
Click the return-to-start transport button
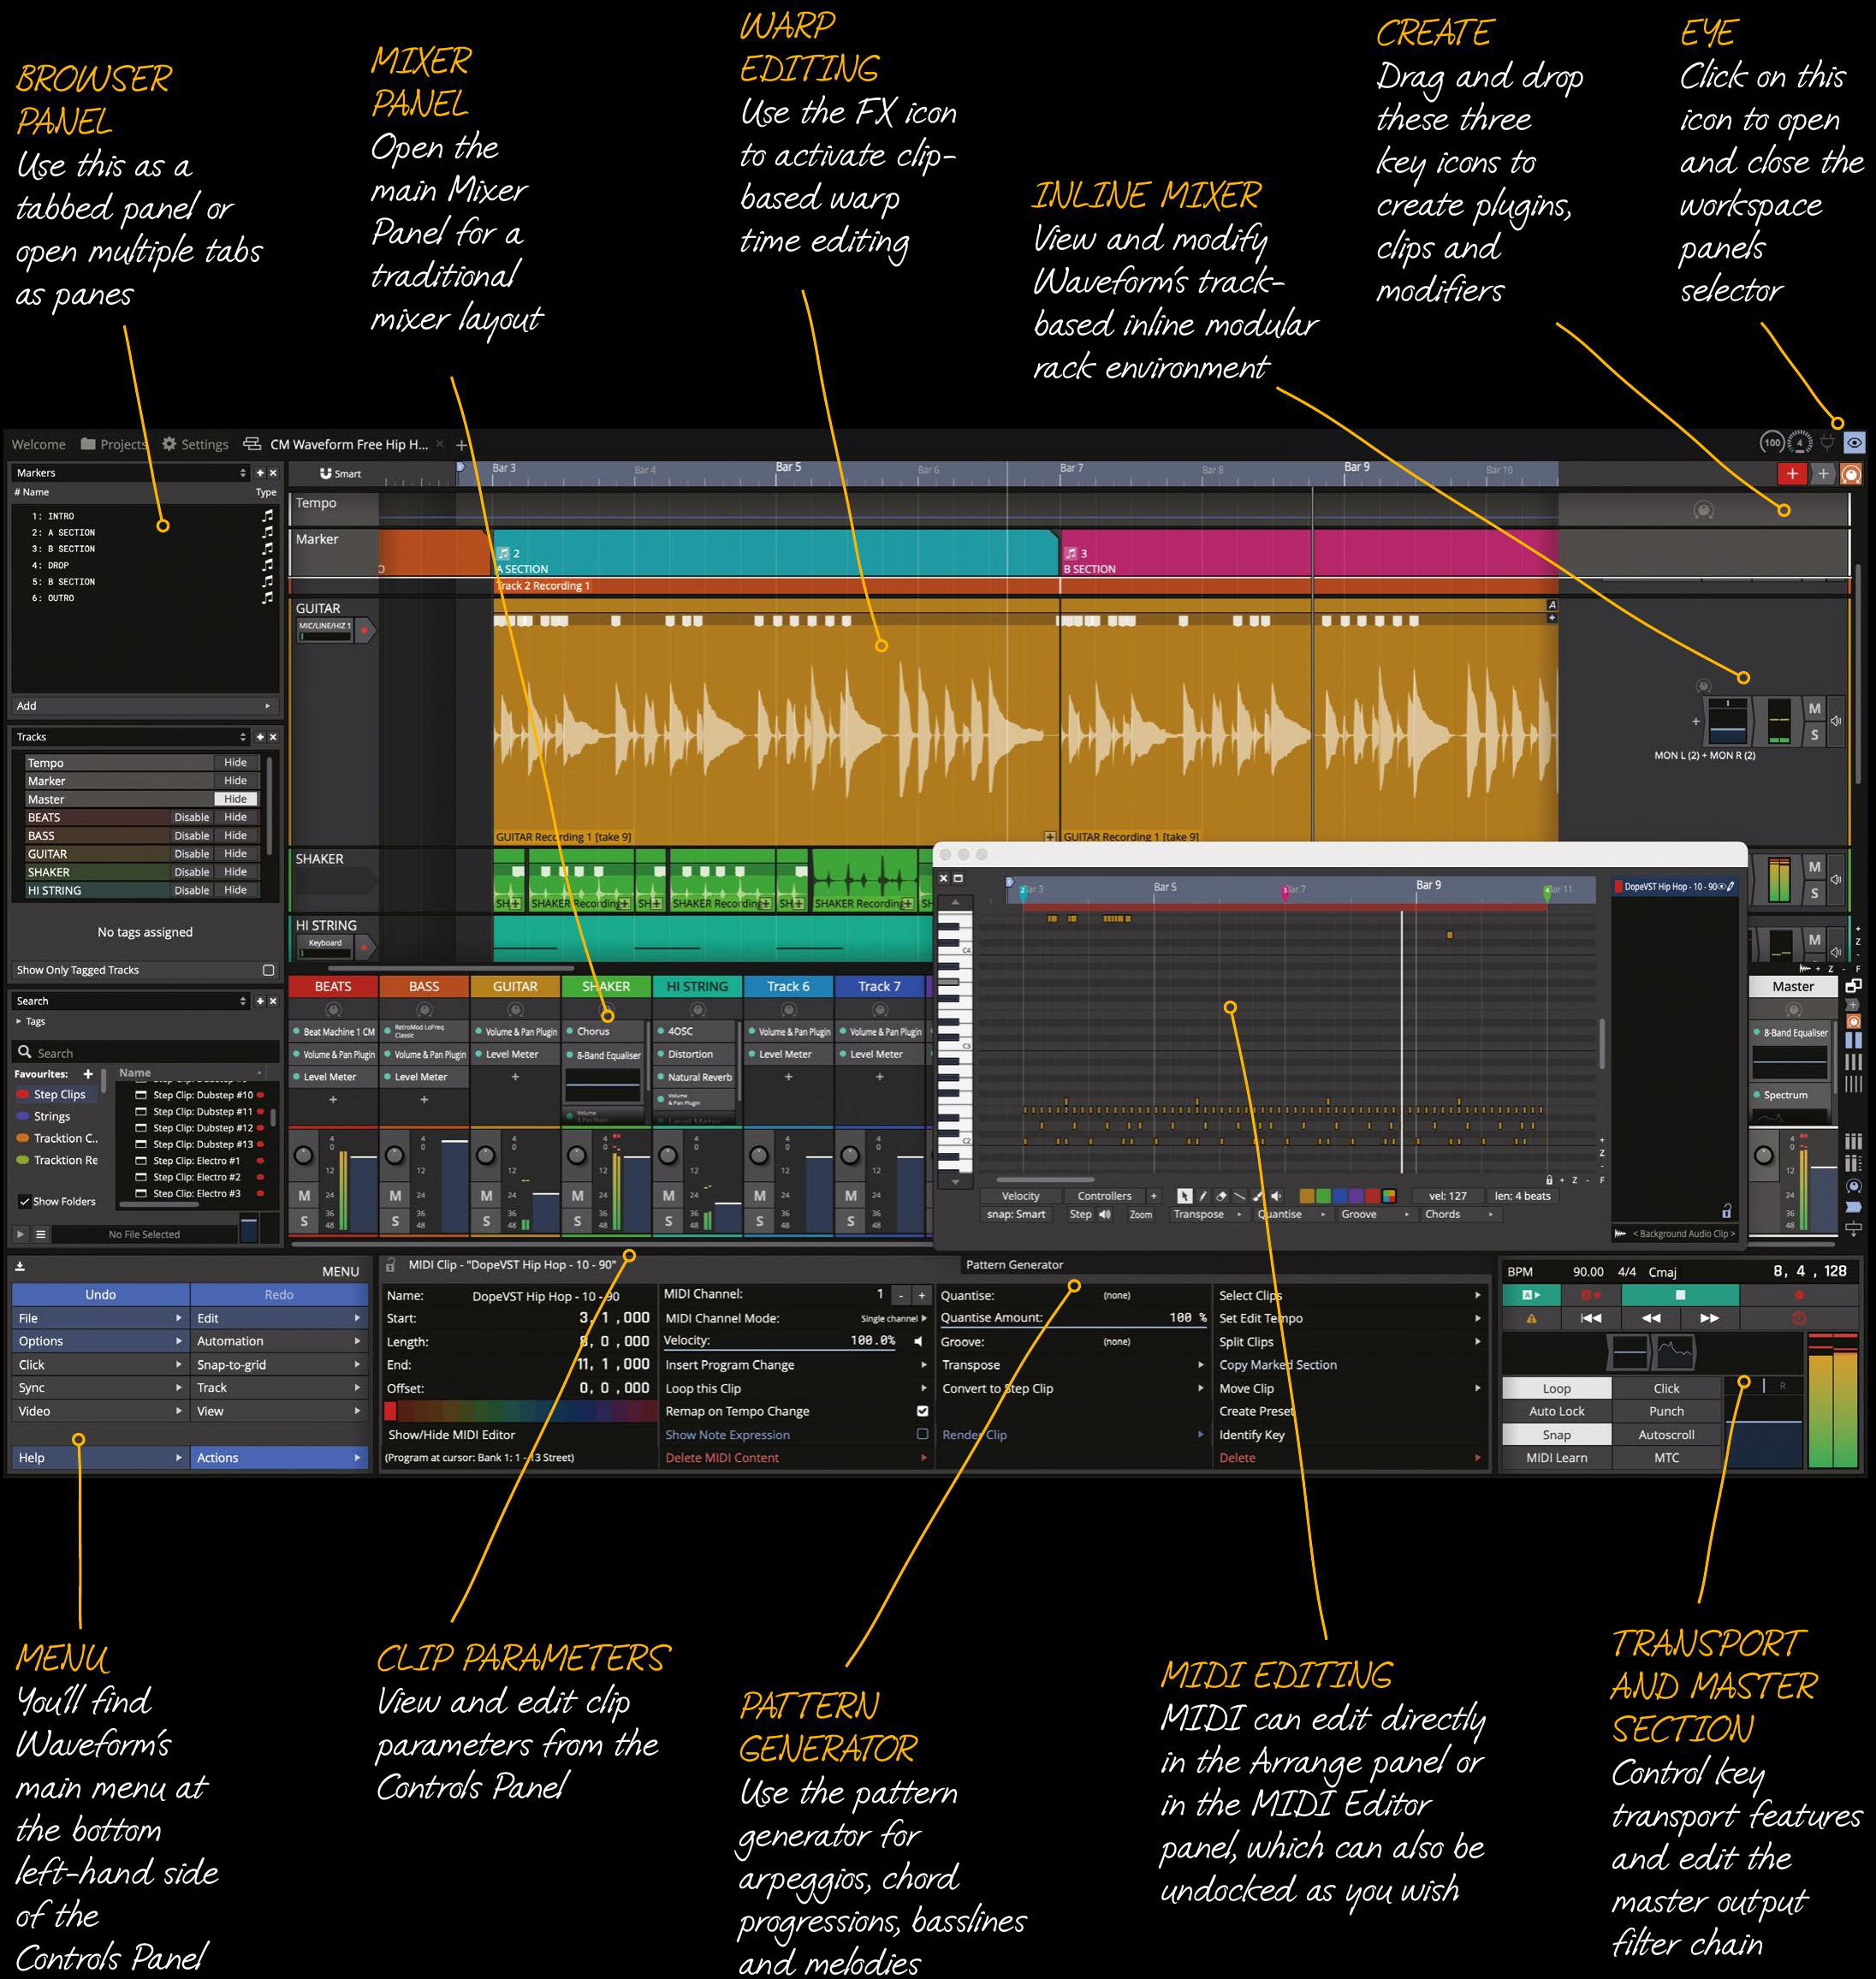click(1590, 1318)
